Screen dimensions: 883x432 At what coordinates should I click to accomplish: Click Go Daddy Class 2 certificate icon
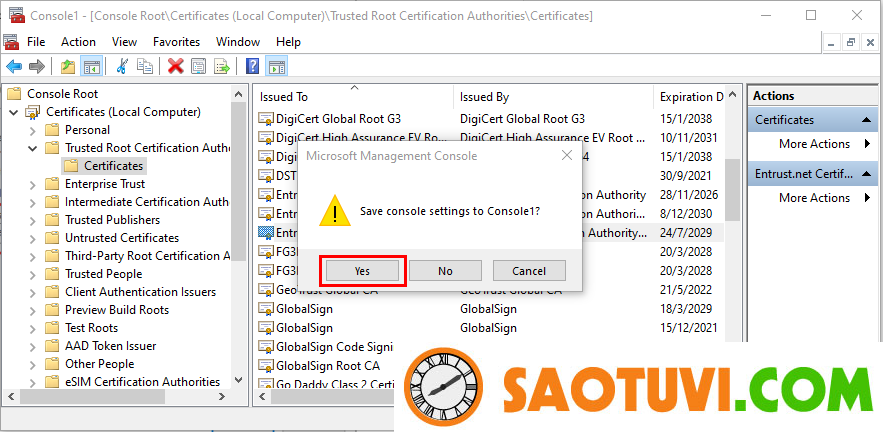coord(265,384)
